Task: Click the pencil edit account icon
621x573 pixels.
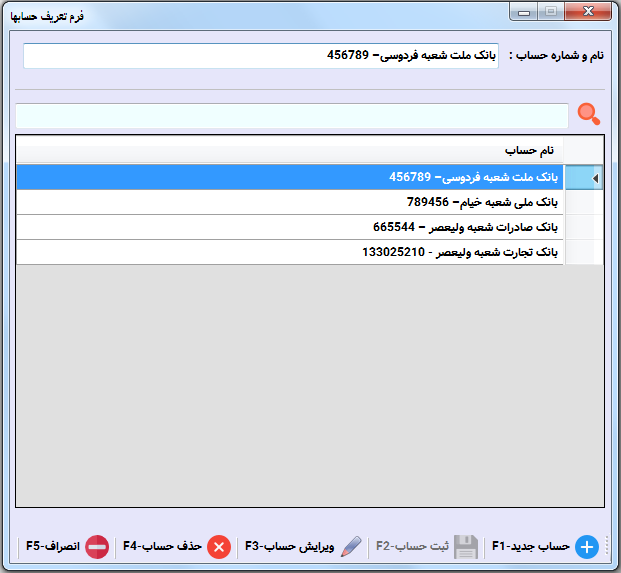Action: pos(351,546)
